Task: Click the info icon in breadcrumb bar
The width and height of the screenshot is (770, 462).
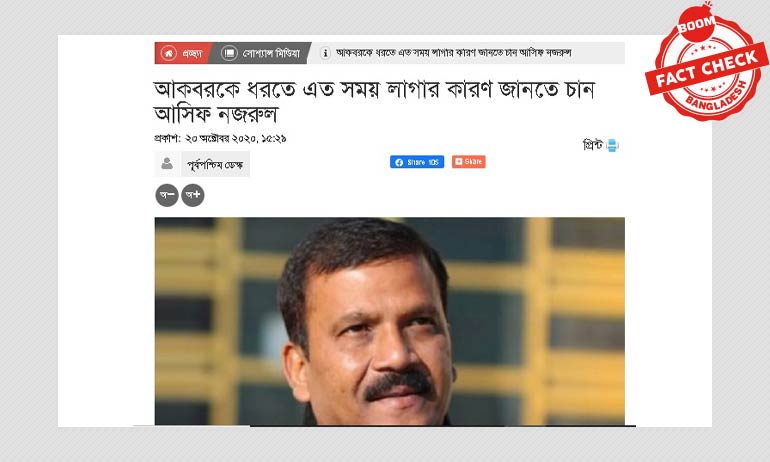Action: coord(325,53)
